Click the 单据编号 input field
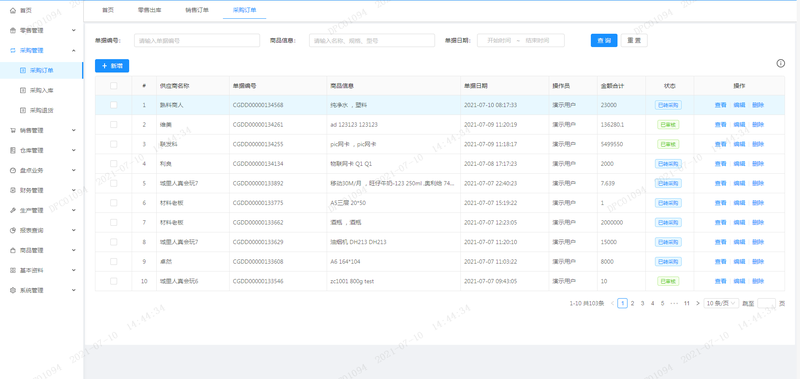The image size is (800, 379). pos(197,40)
